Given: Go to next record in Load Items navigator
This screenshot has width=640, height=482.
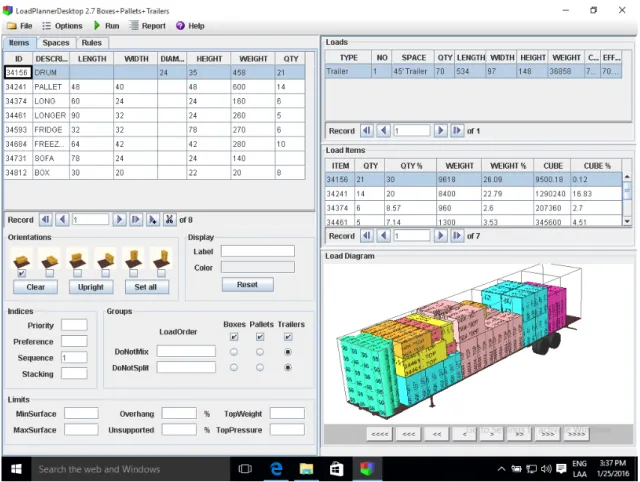Looking at the screenshot, I should click(x=440, y=235).
